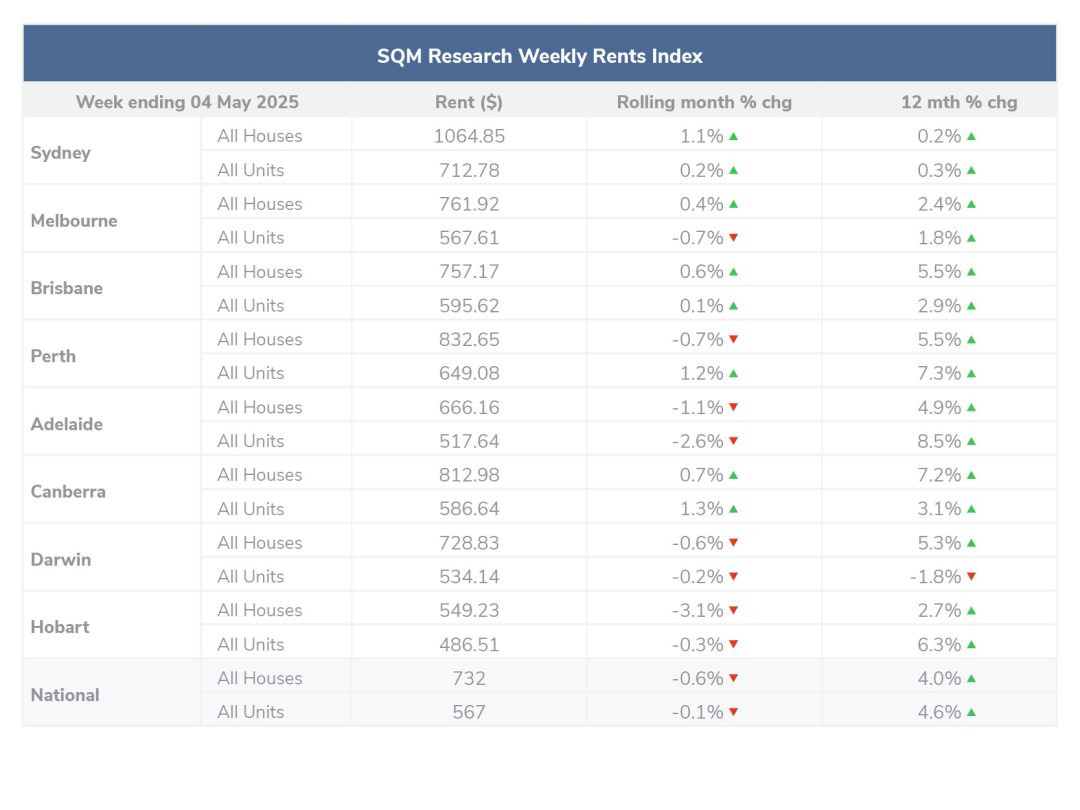Click Darwin units rent 534.14
The image size is (1080, 810).
[469, 577]
